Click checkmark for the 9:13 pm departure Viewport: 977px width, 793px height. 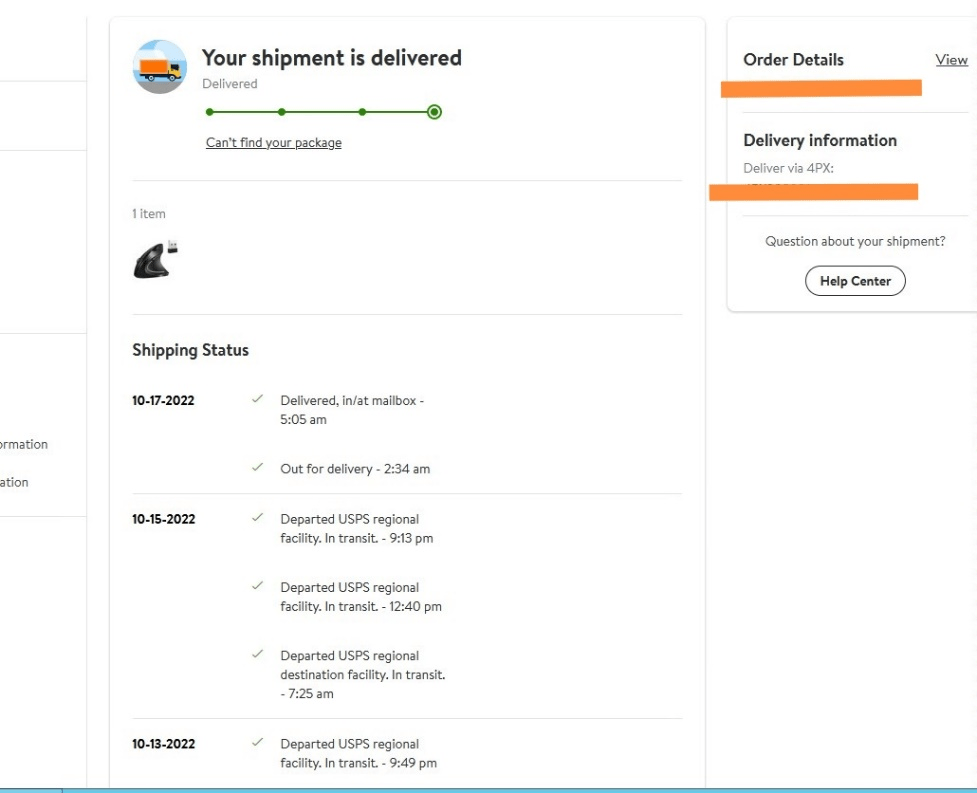(258, 518)
